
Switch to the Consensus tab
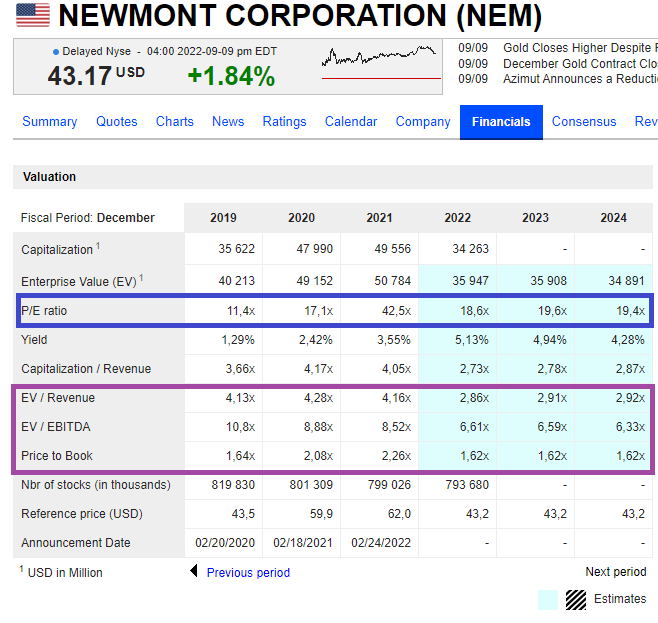[x=584, y=122]
